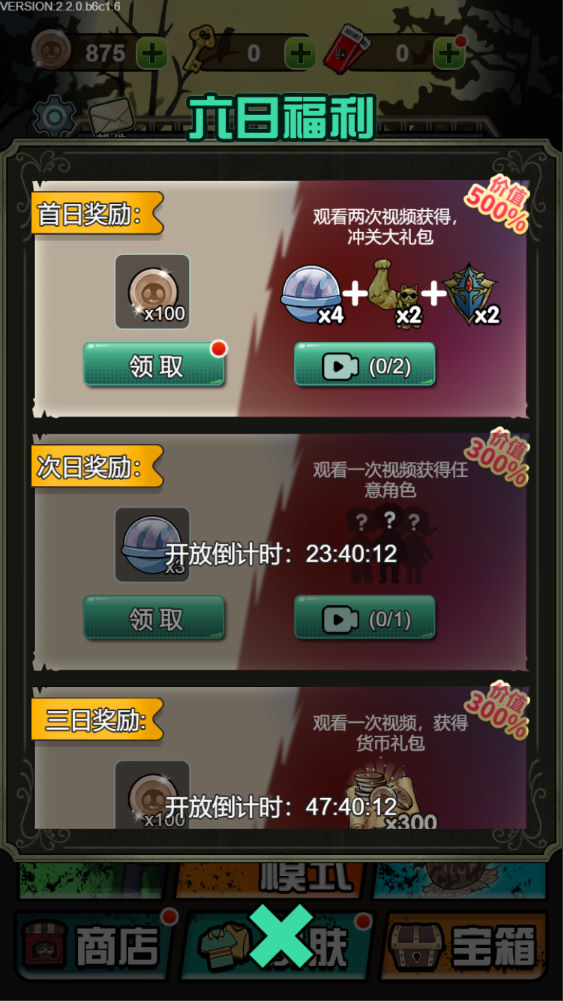Watch video for first-day gift pack (0/2)
This screenshot has width=563, height=1001.
tap(364, 365)
